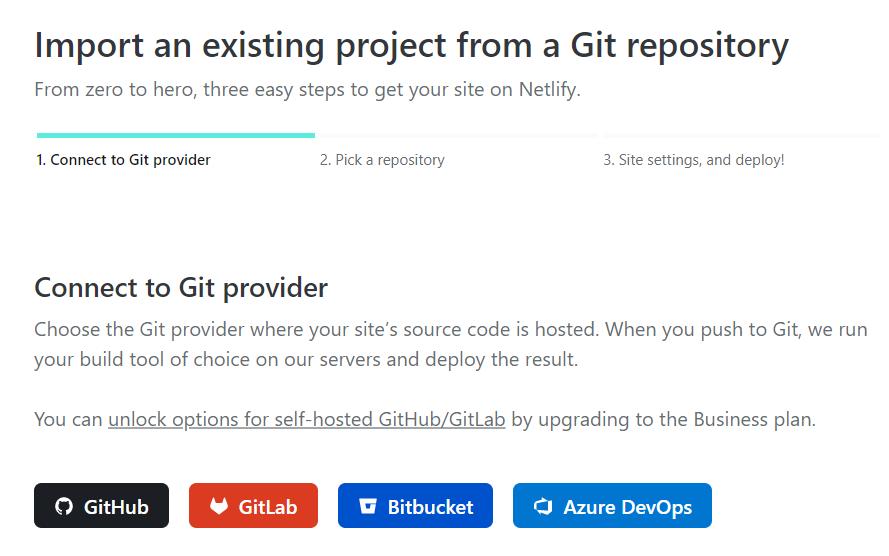This screenshot has width=889, height=556.
Task: Click the large Connect to Git provider heading
Action: click(181, 288)
